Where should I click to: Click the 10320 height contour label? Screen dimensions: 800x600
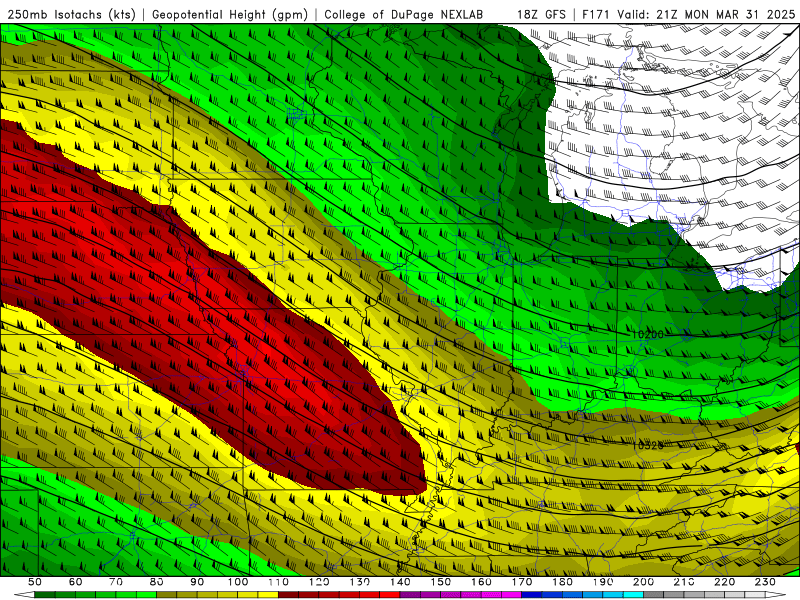tap(648, 445)
